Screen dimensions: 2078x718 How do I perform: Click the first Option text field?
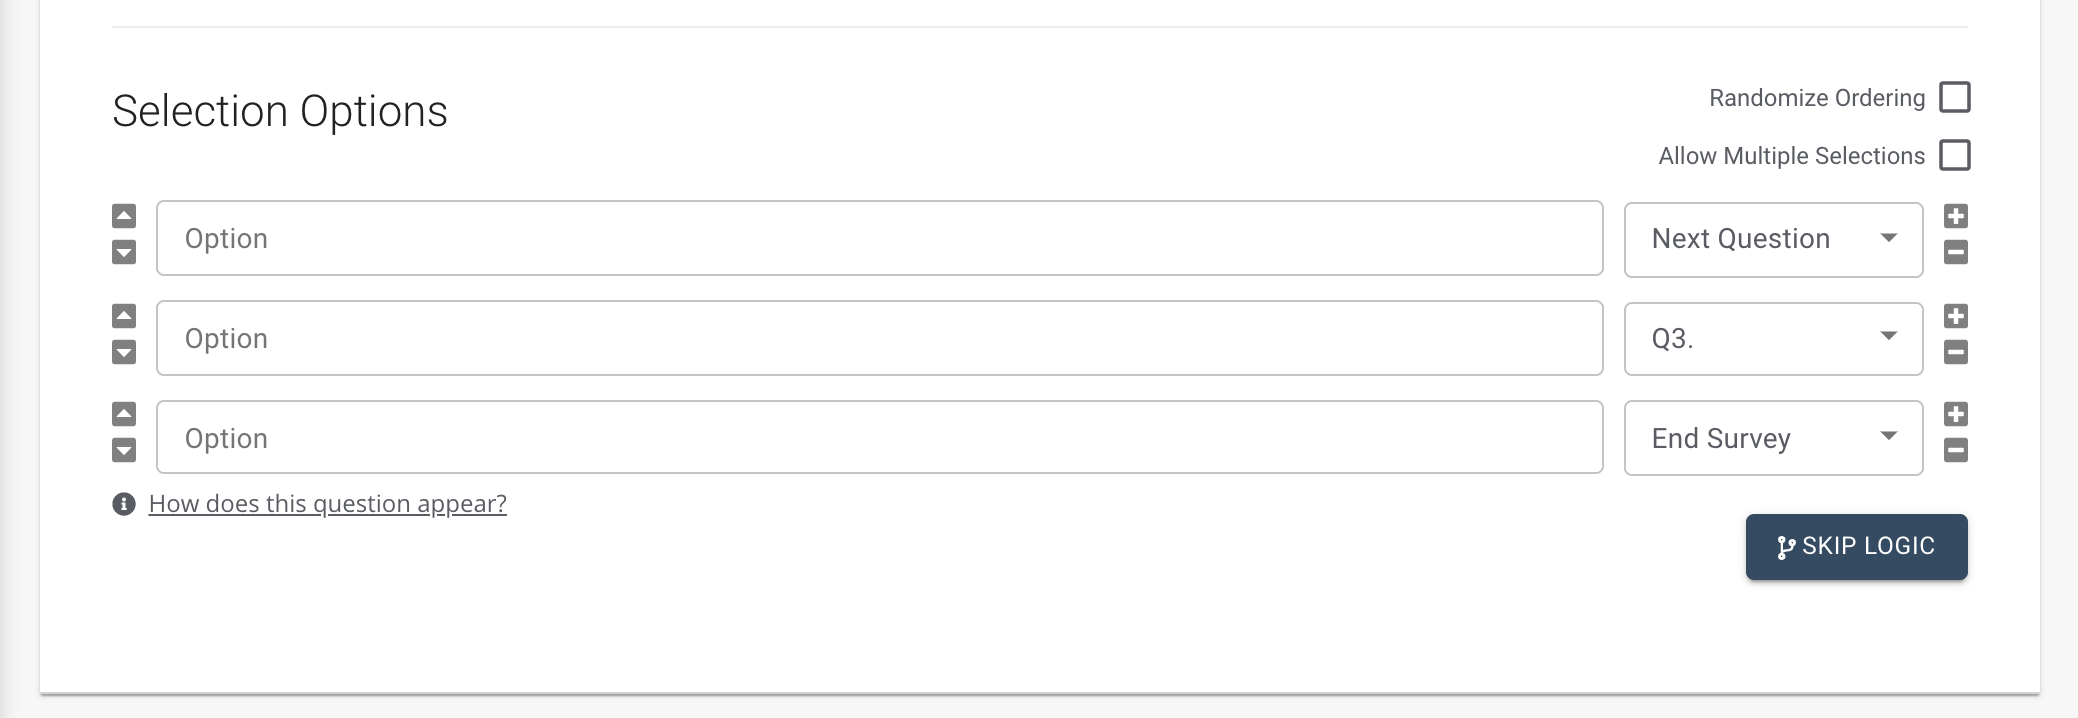pyautogui.click(x=879, y=239)
